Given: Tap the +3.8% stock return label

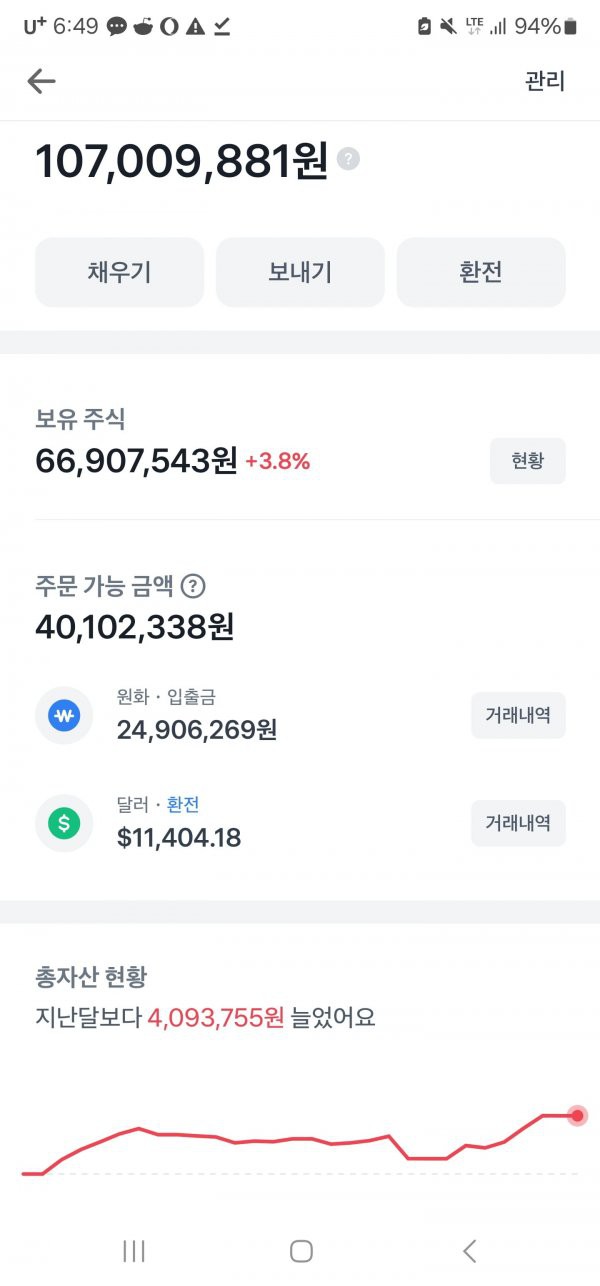Looking at the screenshot, I should point(277,461).
